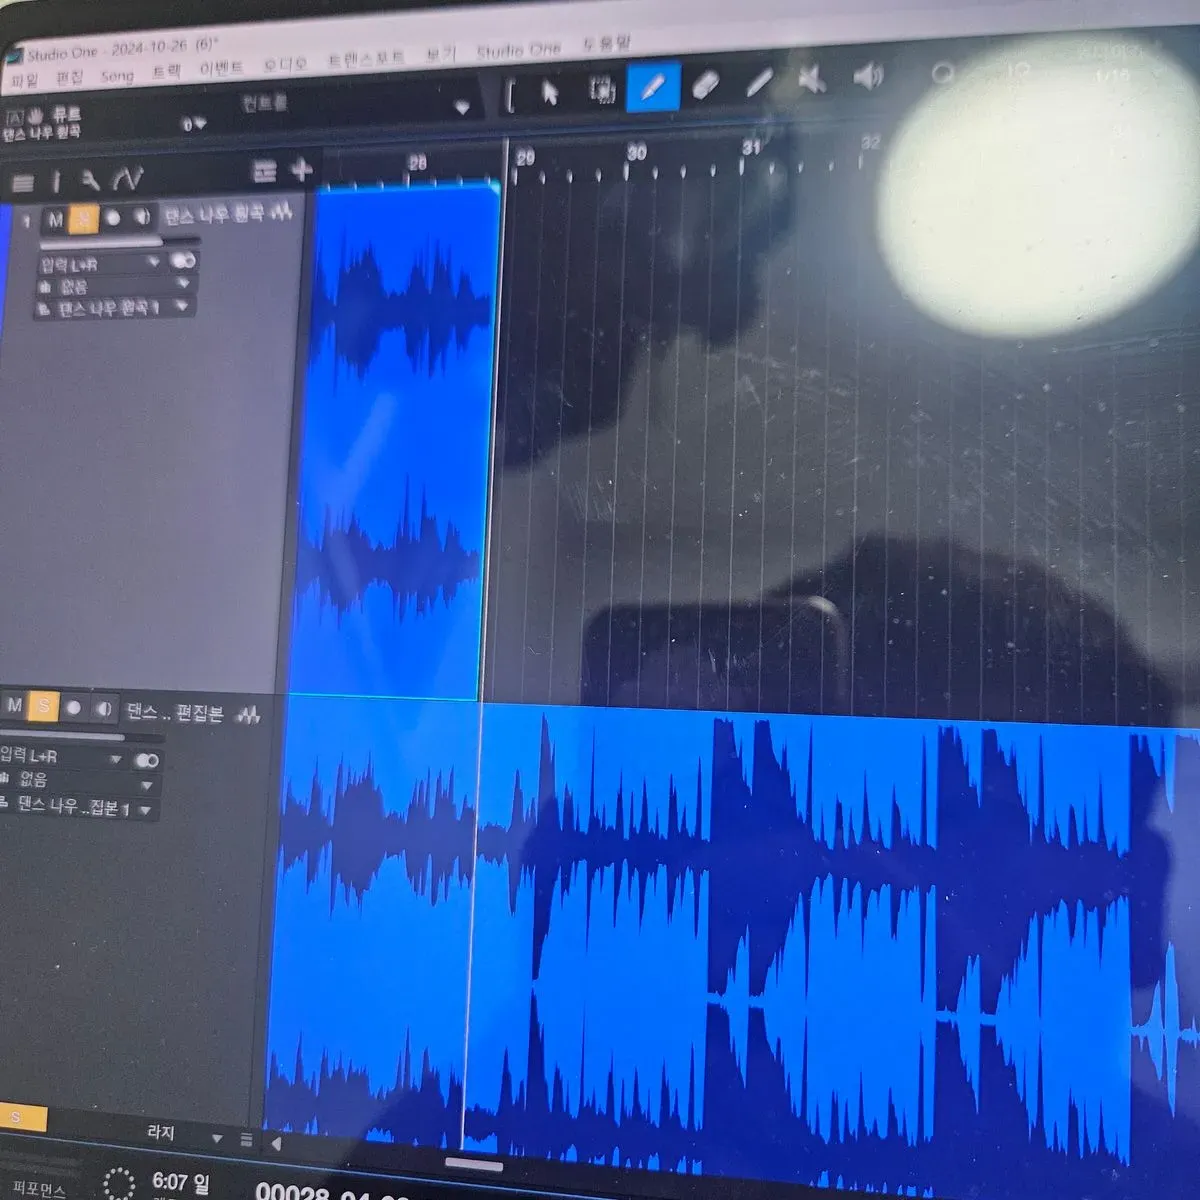The image size is (1200, 1200).
Task: Click the 퍼포먼스 button at bottom
Action: click(x=38, y=1189)
